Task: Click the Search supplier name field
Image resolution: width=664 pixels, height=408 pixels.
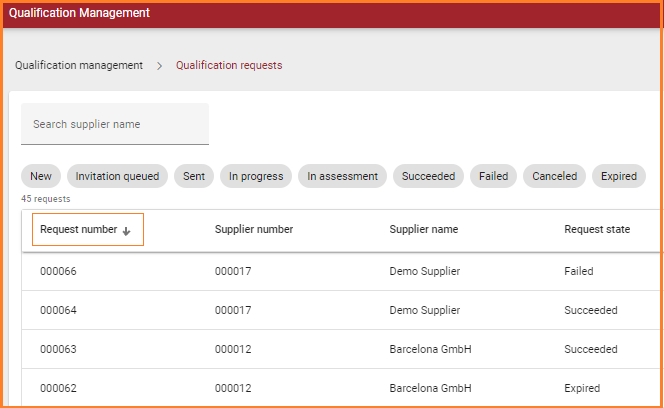Action: (x=115, y=125)
